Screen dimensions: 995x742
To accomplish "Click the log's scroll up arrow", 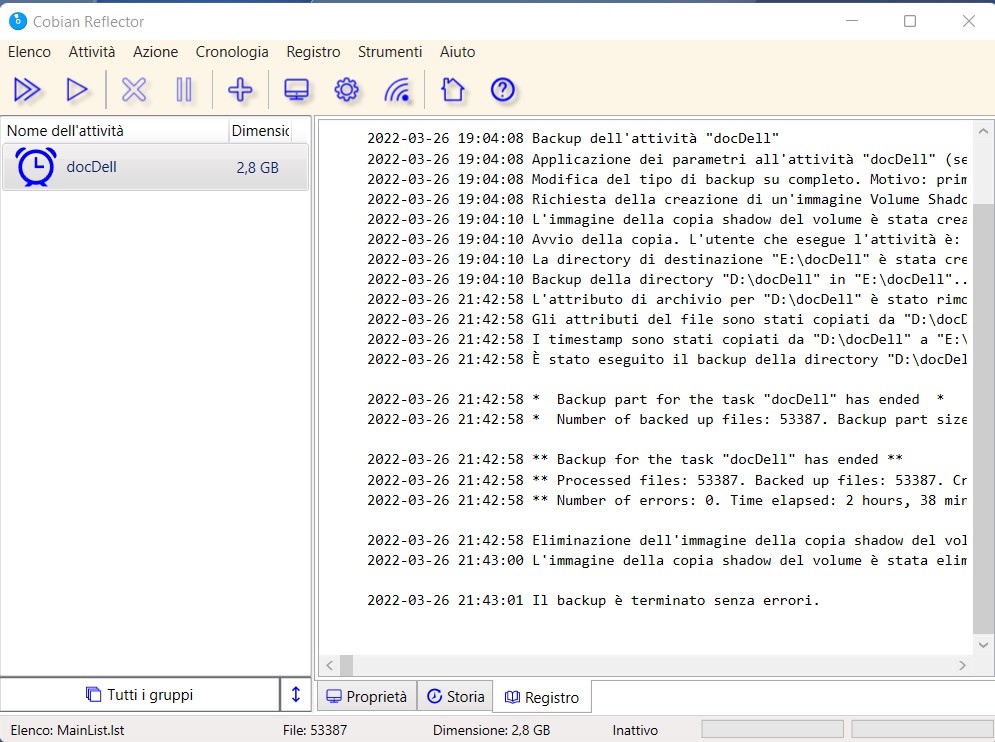I will coord(983,131).
